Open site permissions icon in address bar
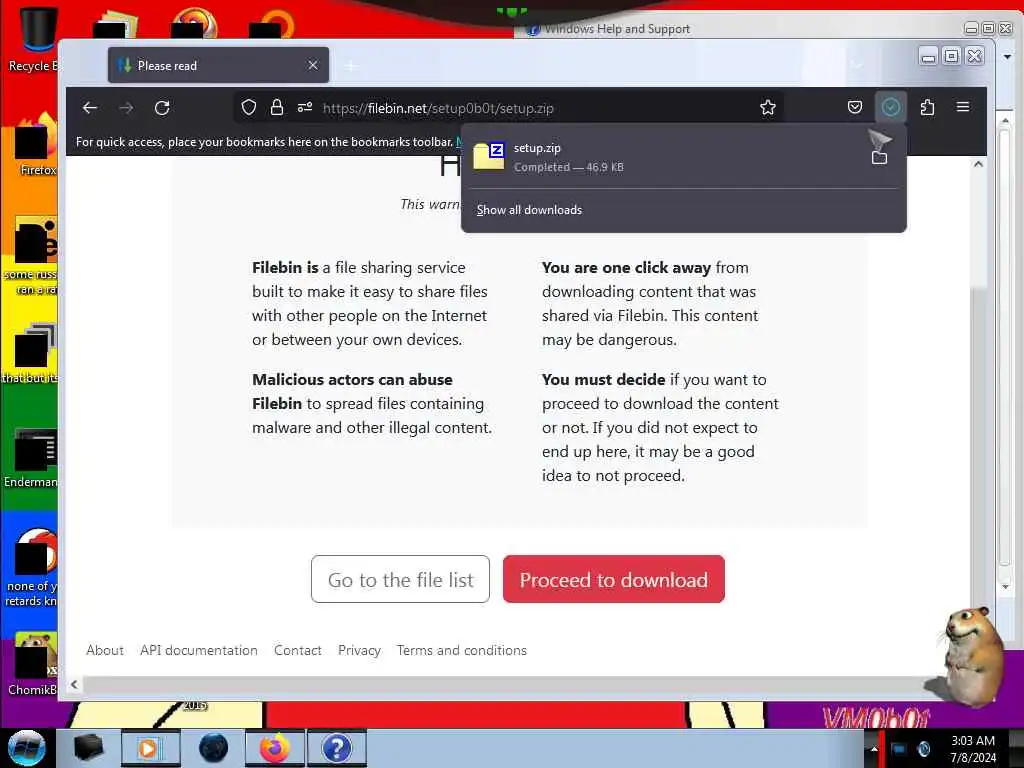The height and width of the screenshot is (768, 1024). point(305,108)
